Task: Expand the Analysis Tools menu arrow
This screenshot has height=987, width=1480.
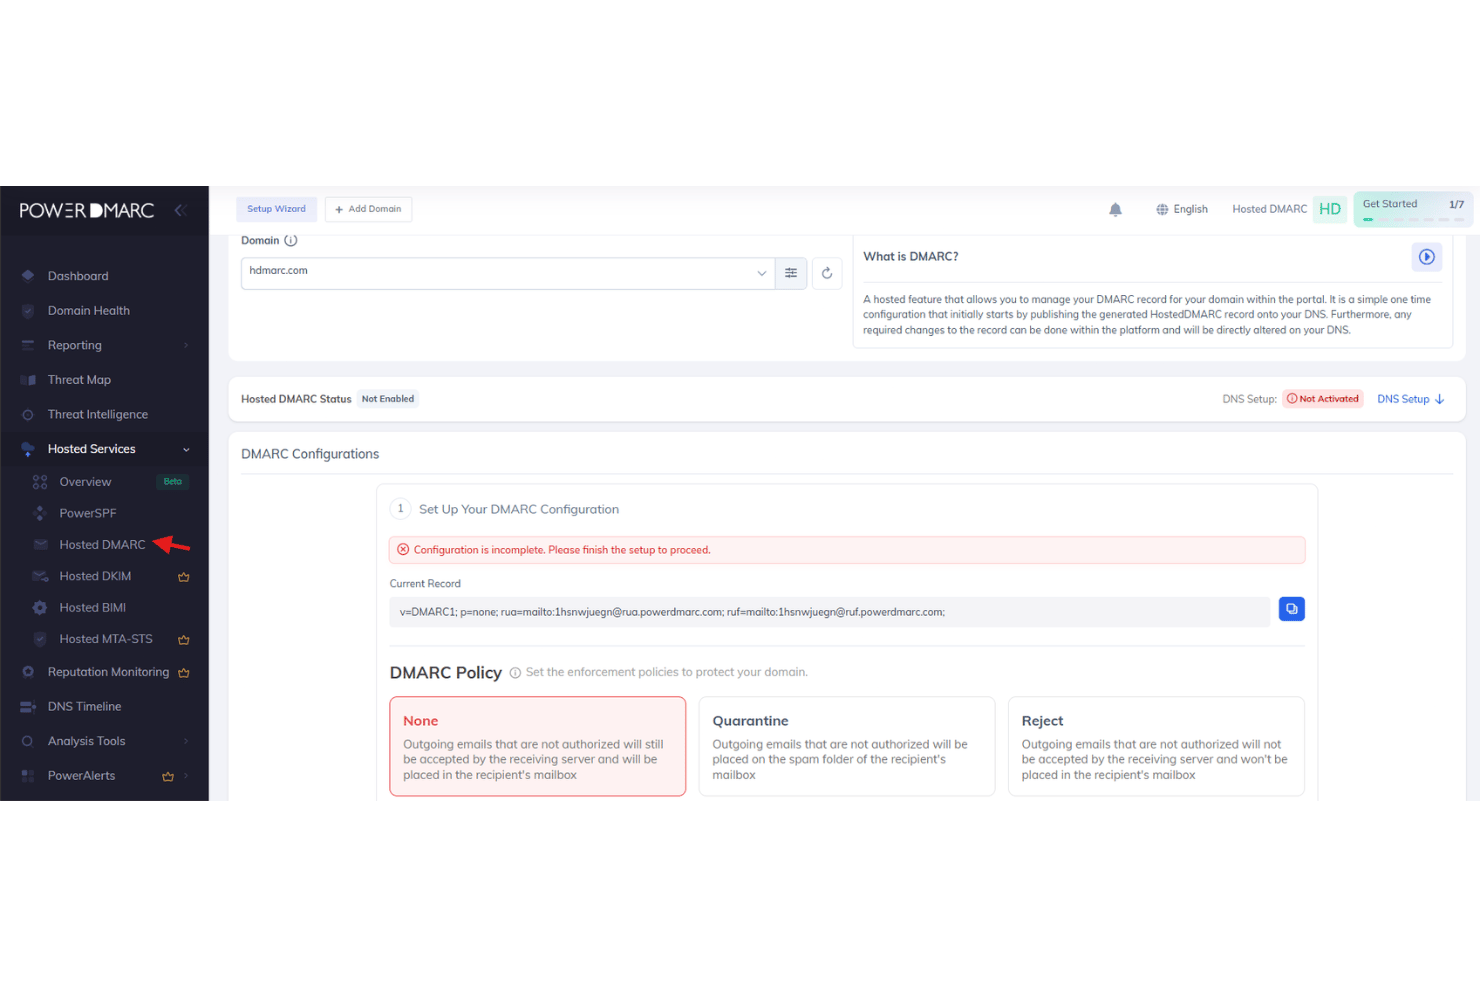Action: tap(186, 741)
